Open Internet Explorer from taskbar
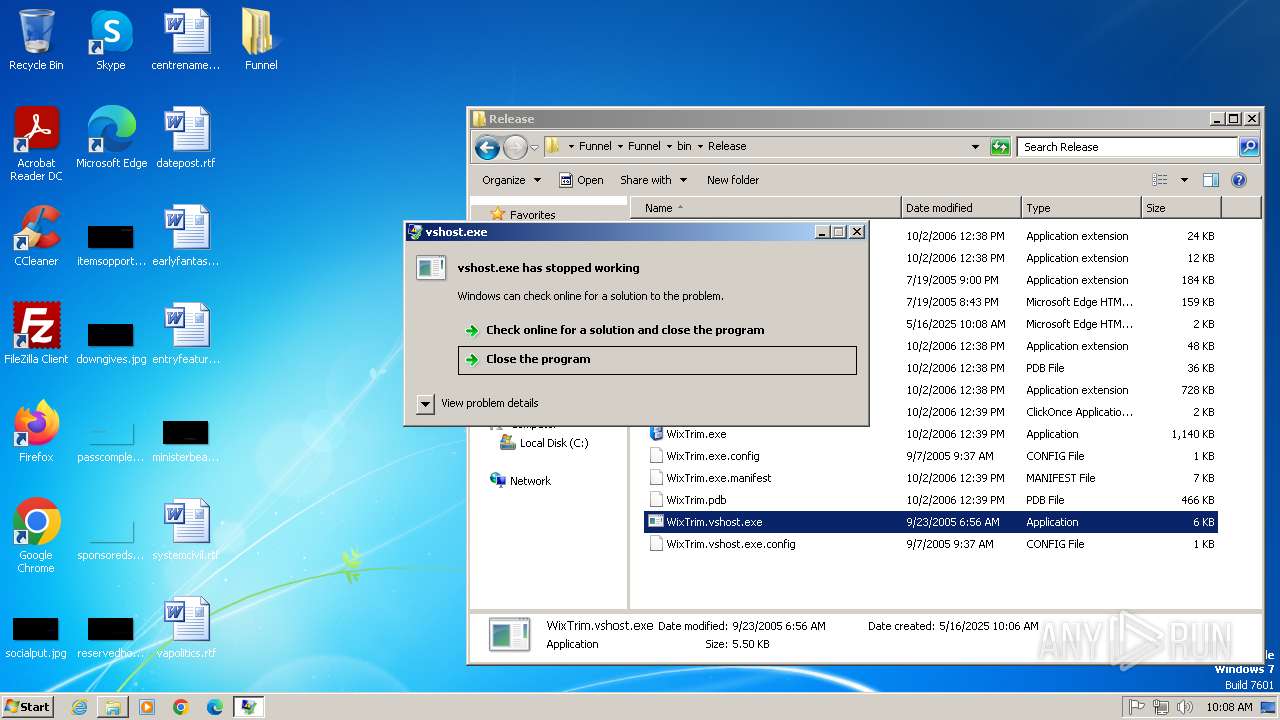The height and width of the screenshot is (720, 1280). pyautogui.click(x=79, y=707)
